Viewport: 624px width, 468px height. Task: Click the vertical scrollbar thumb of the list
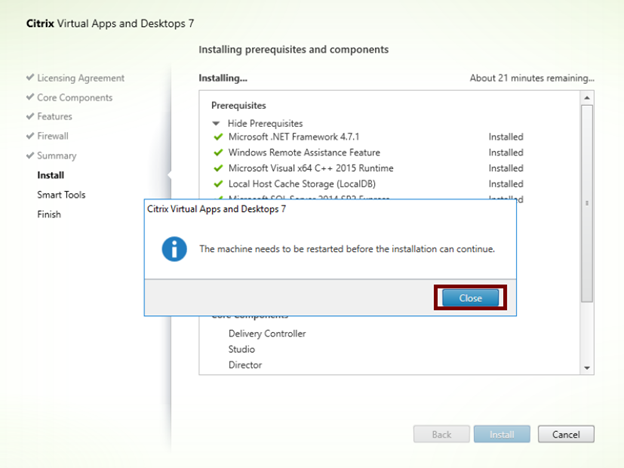tap(587, 203)
